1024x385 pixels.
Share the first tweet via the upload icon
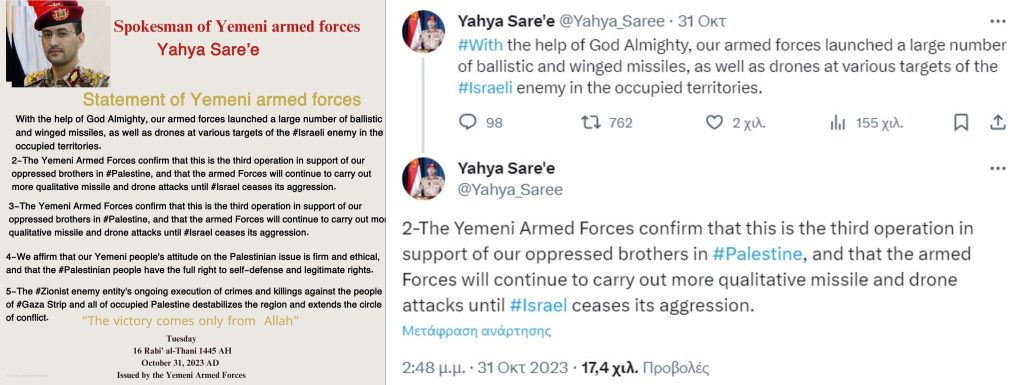point(997,122)
